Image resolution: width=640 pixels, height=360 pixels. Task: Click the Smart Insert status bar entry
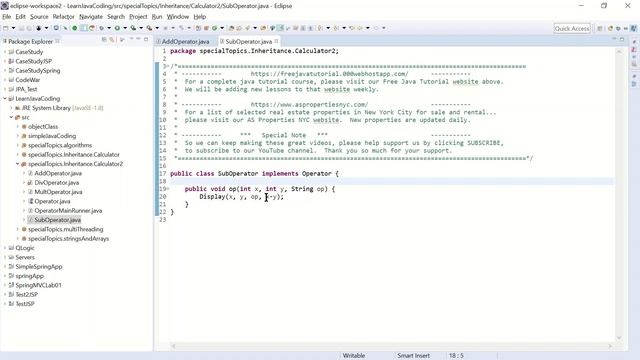[413, 356]
